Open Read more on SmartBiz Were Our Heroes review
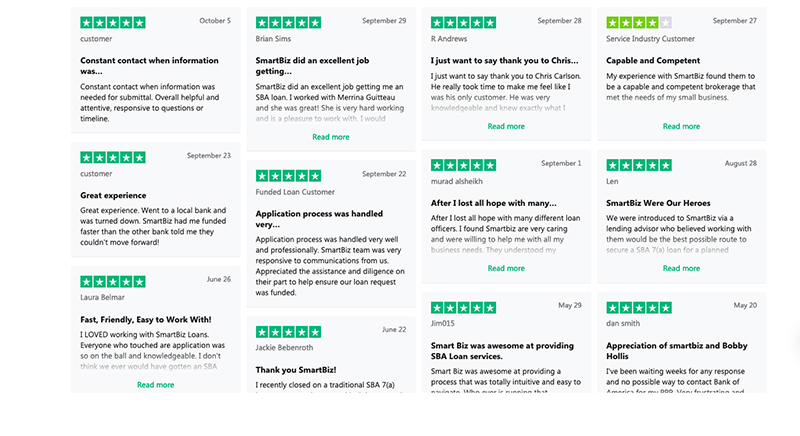Image resolution: width=800 pixels, height=436 pixels. 681,269
